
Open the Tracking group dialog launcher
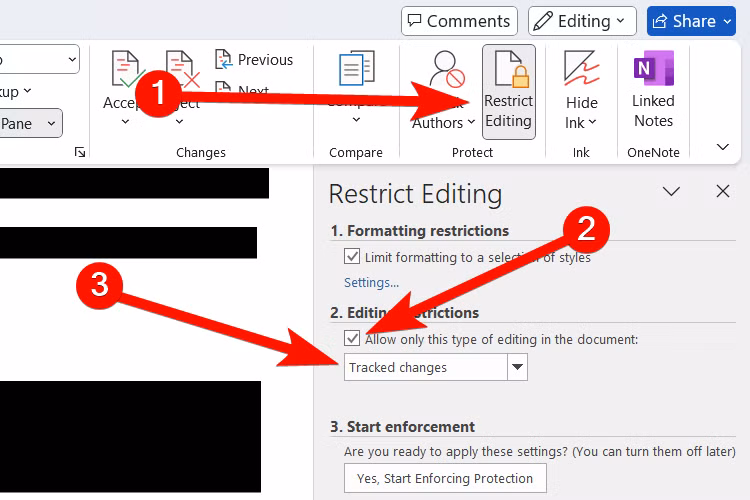tap(80, 152)
